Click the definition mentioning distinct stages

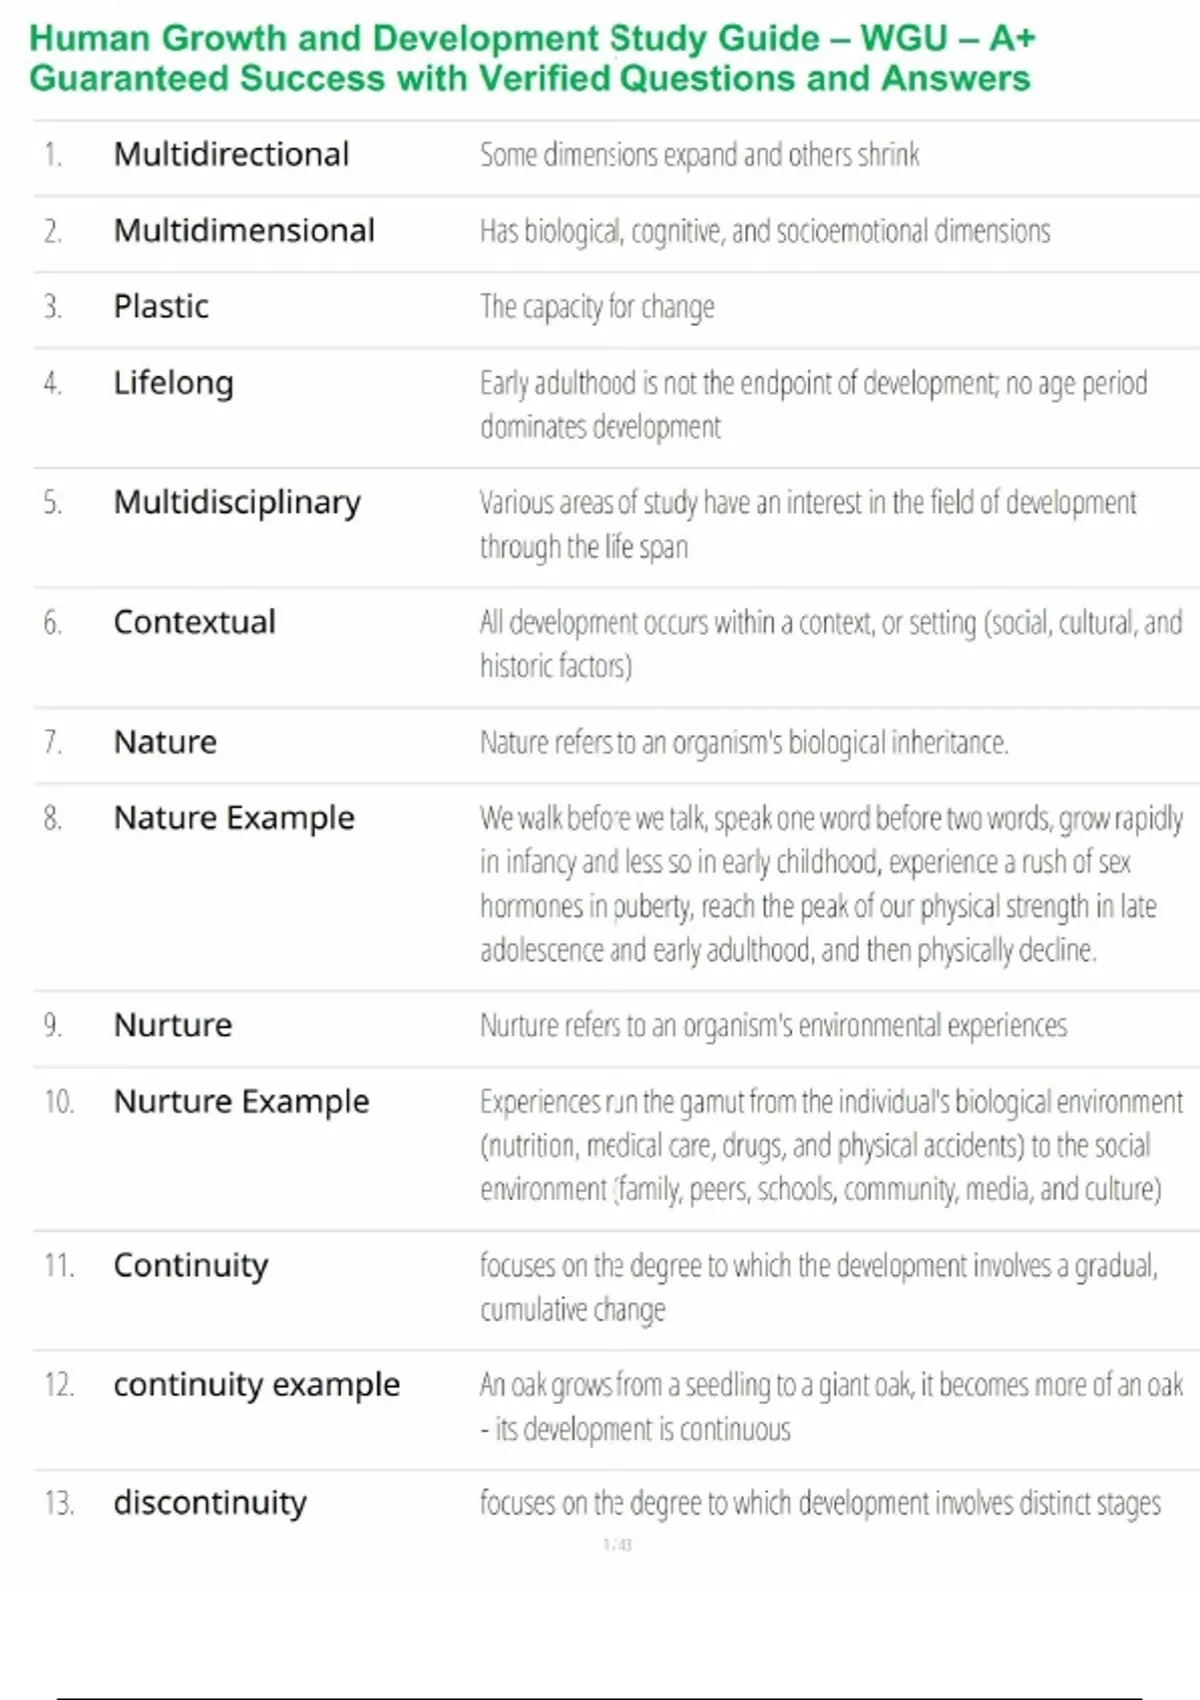[820, 1503]
